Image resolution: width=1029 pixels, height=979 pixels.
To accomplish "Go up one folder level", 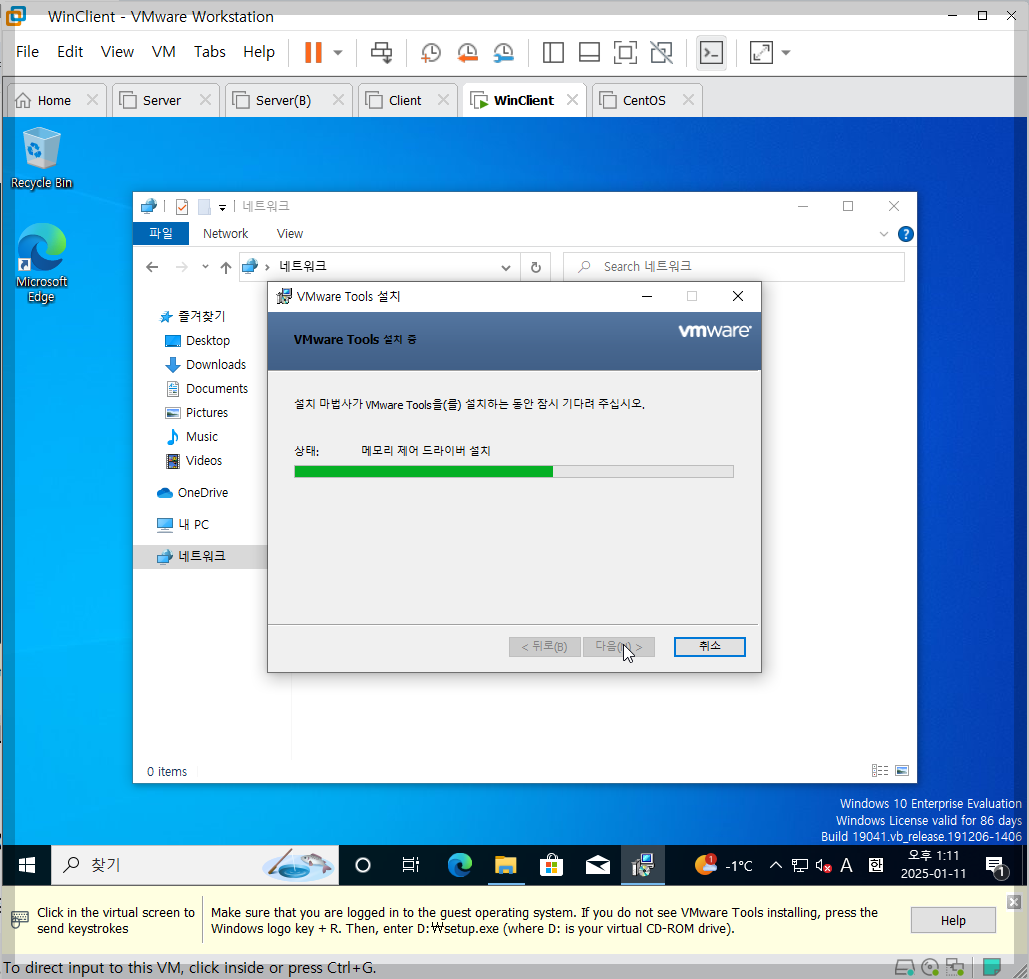I will pyautogui.click(x=226, y=267).
